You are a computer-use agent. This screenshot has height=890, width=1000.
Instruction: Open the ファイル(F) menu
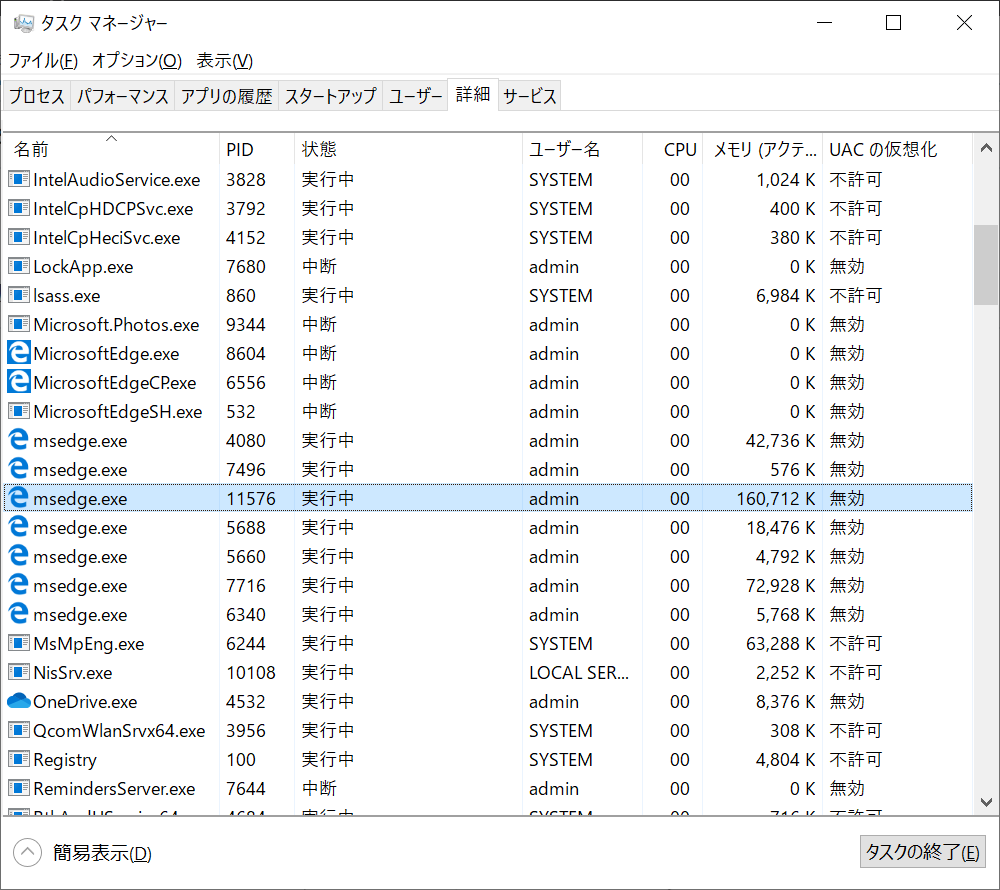point(43,61)
